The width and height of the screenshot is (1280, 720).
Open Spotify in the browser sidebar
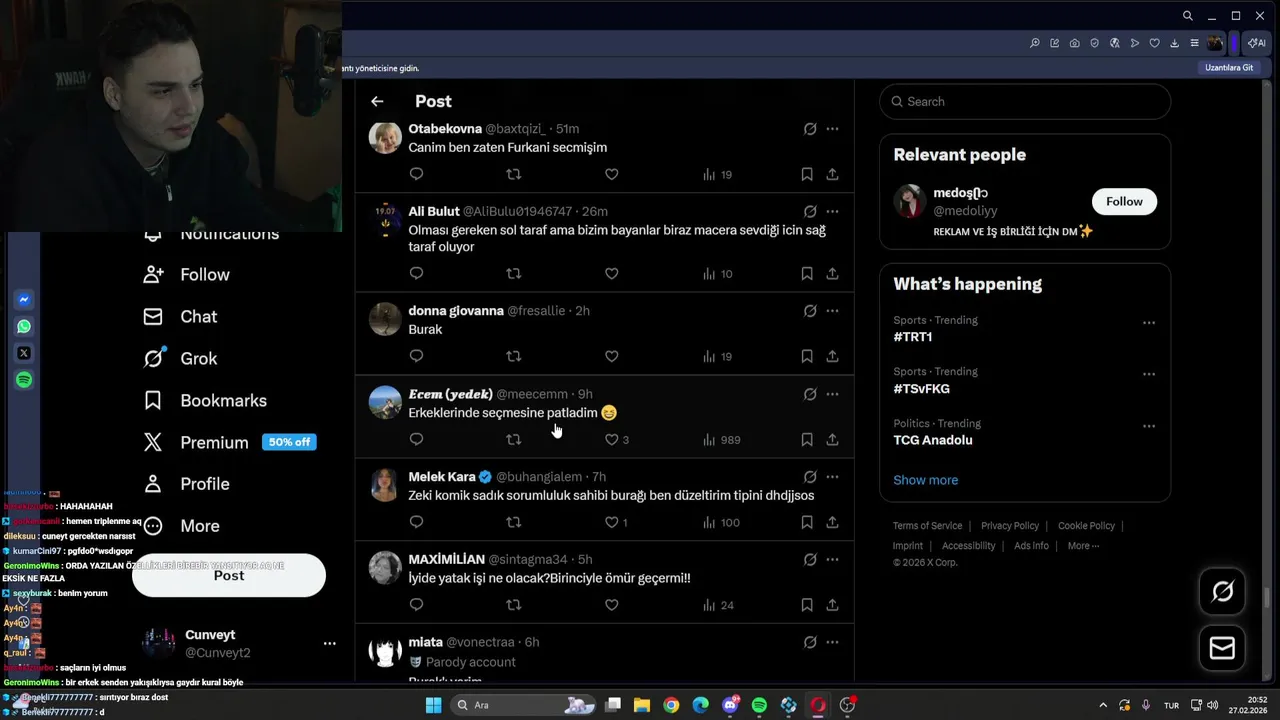click(24, 380)
